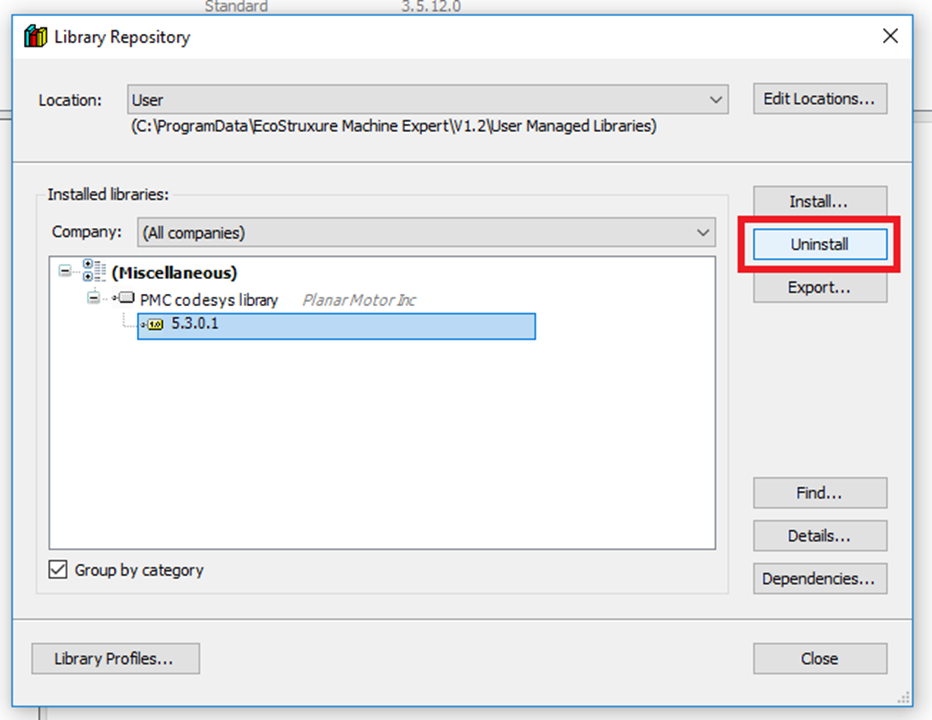Click the yellow version icon beside 5.3.0.1
This screenshot has height=720, width=932.
click(153, 326)
